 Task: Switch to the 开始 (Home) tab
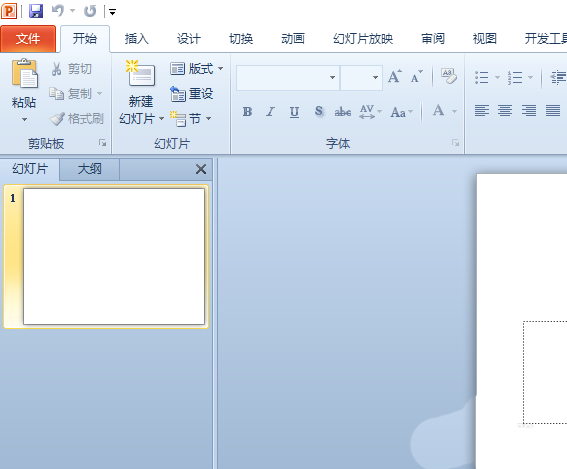coord(85,38)
